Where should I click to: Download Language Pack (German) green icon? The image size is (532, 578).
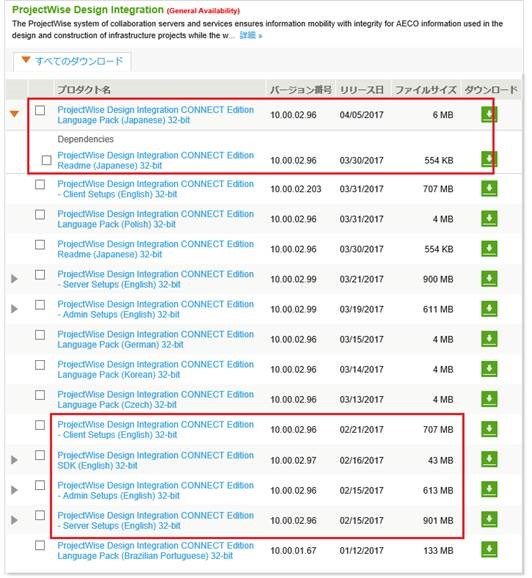(x=489, y=339)
